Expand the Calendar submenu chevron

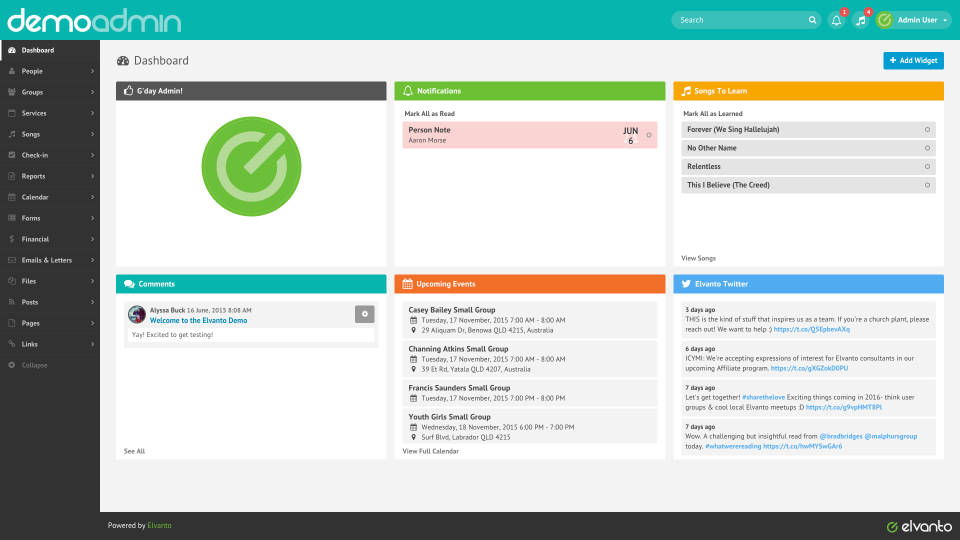pos(92,197)
